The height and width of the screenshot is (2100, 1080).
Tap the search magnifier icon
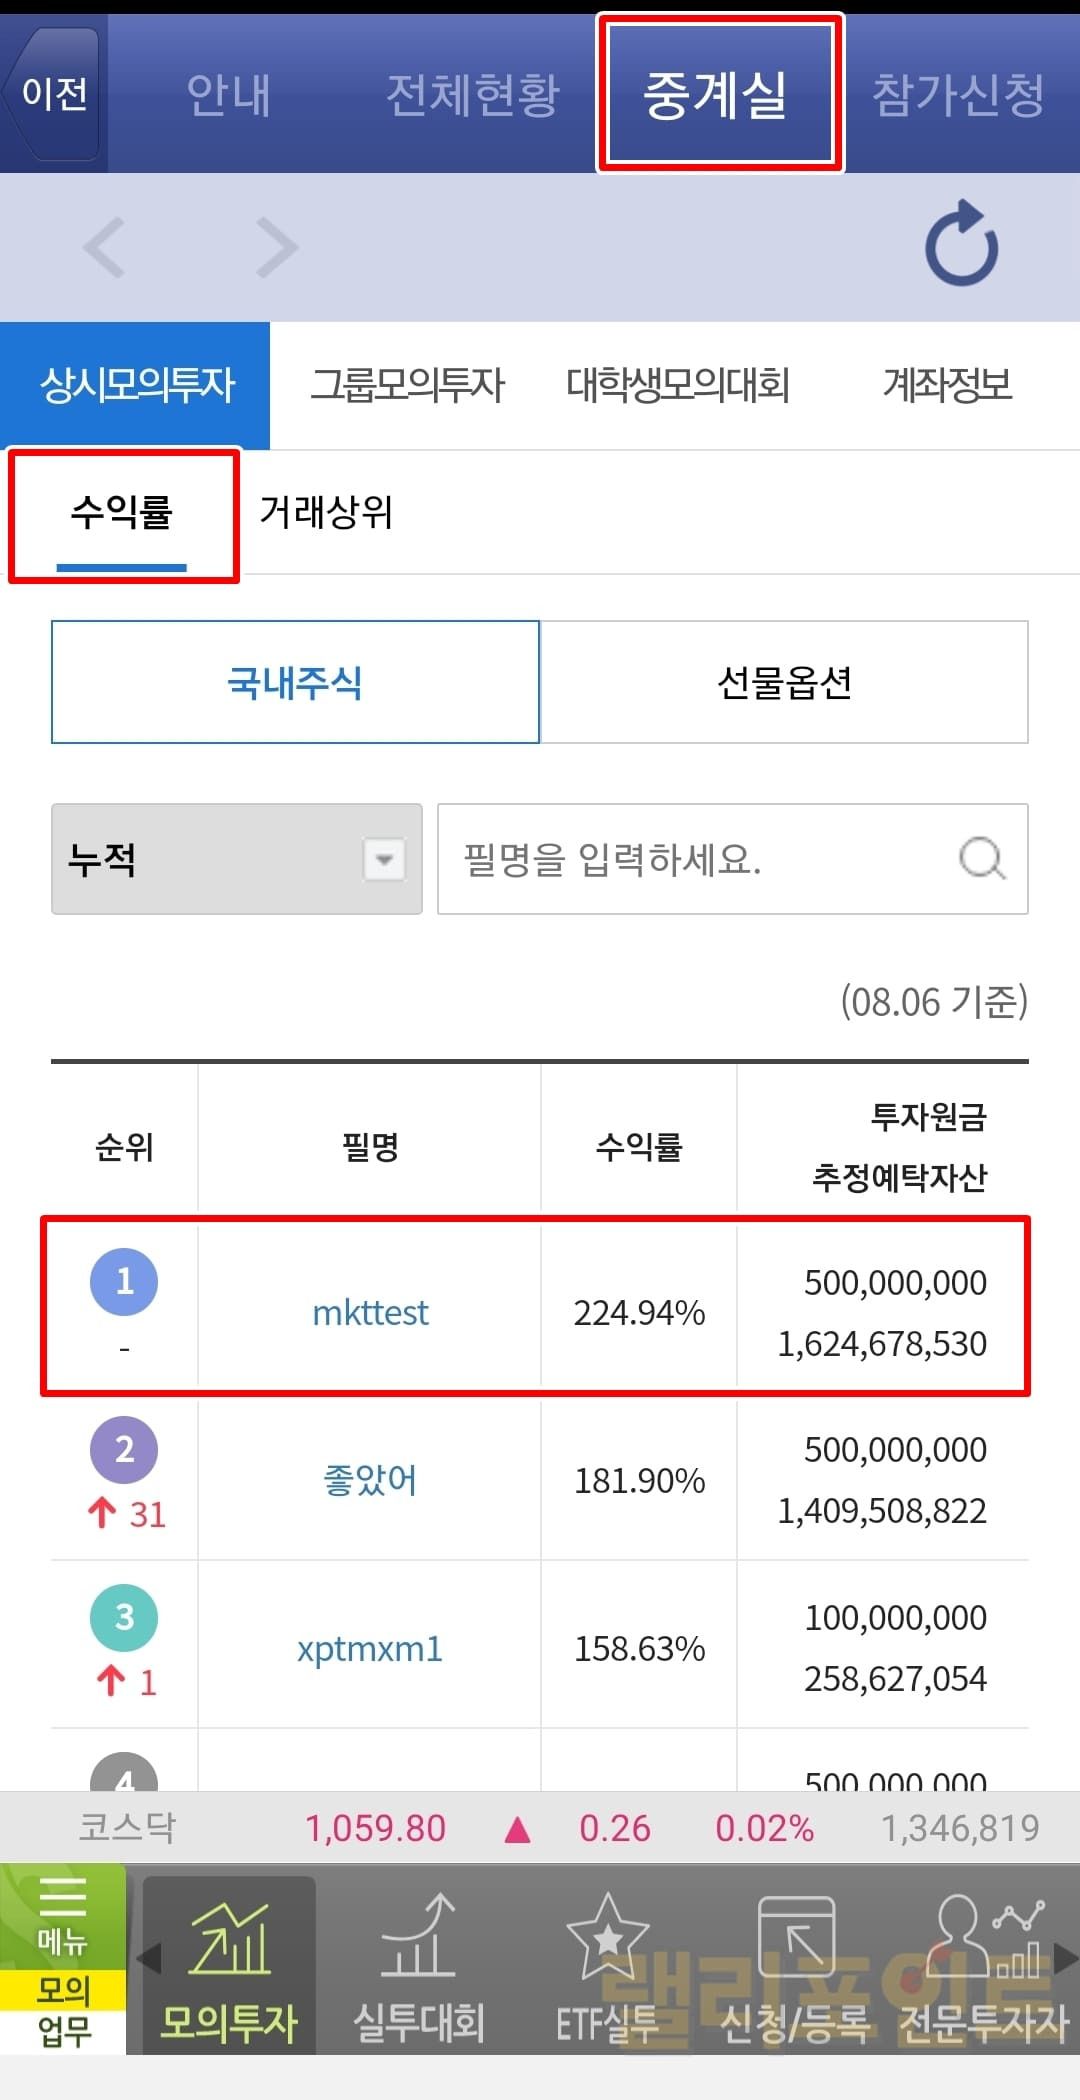981,859
